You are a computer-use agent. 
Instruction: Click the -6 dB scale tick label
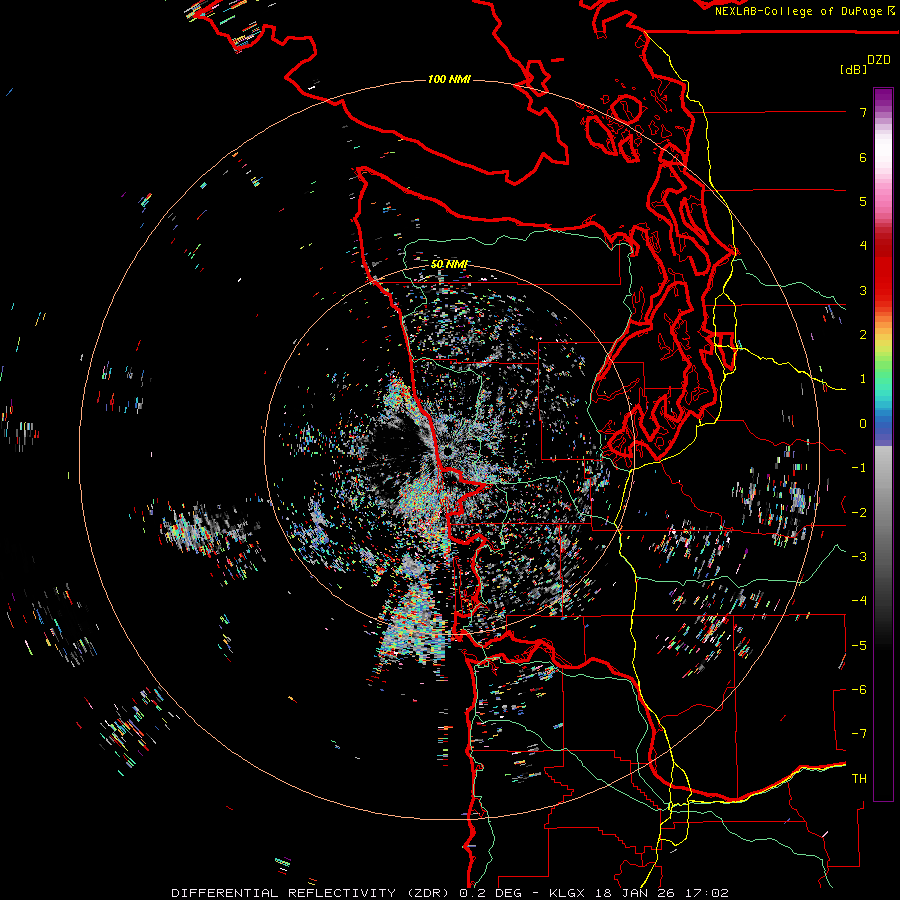(859, 689)
